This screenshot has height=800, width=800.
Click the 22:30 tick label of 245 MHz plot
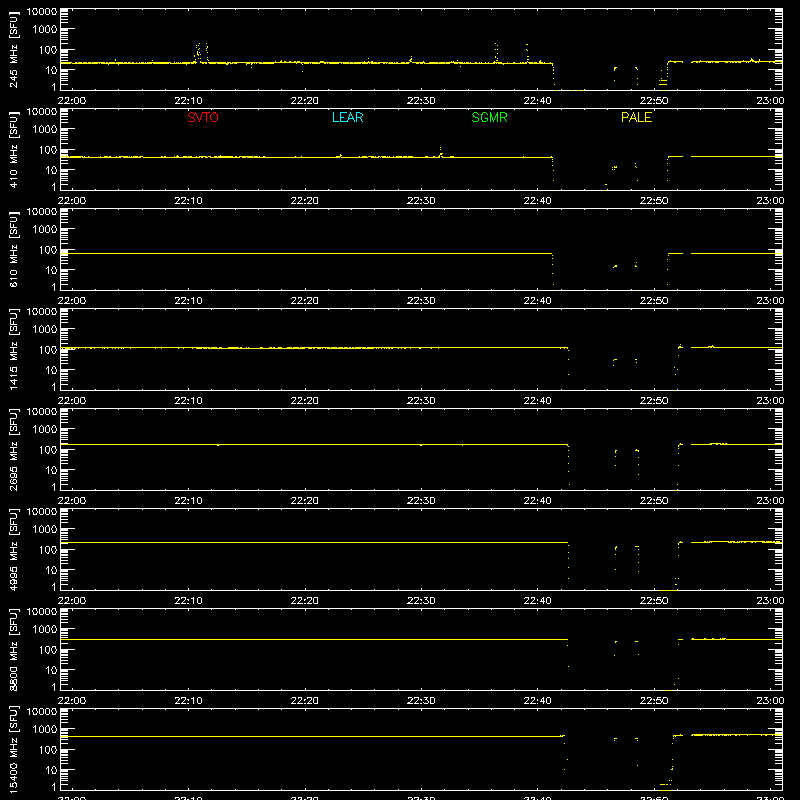click(x=421, y=101)
